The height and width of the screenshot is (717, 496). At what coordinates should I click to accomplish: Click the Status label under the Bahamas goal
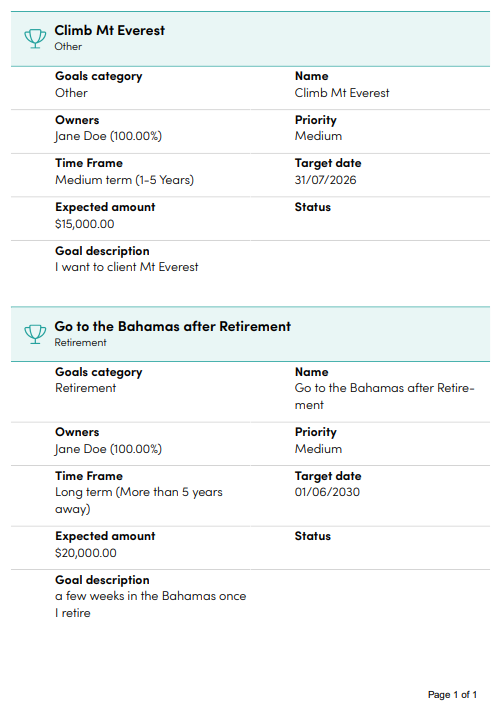313,536
